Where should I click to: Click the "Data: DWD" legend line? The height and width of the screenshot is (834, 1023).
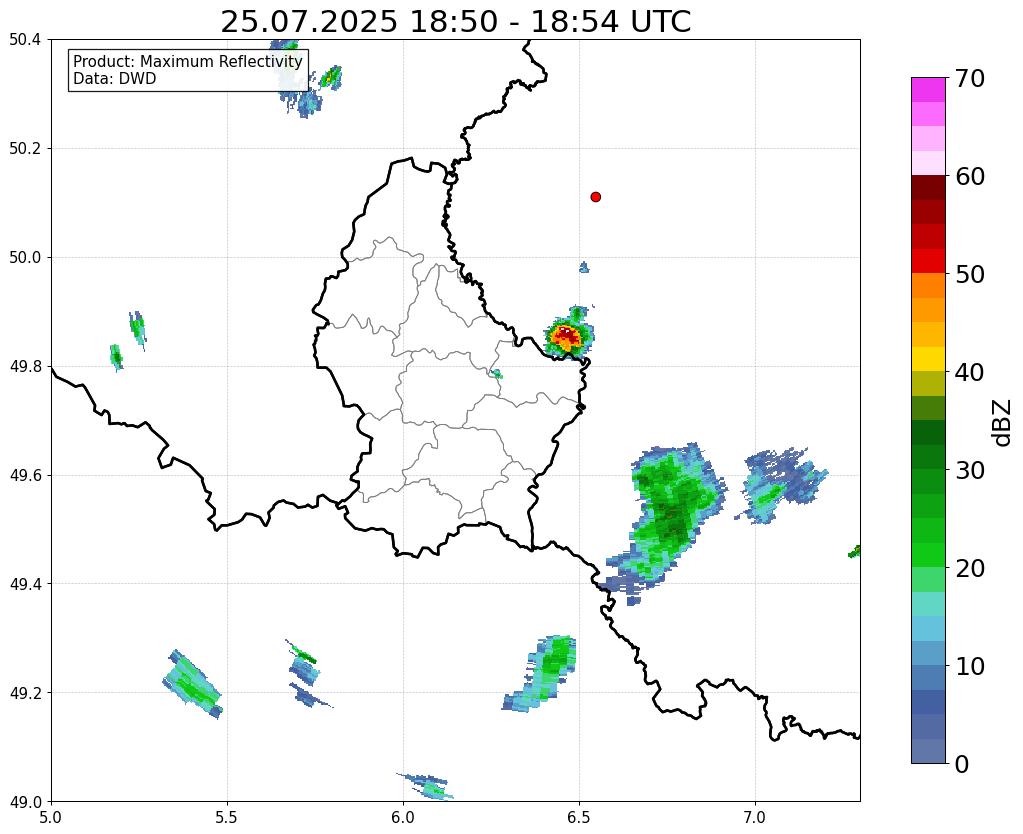[x=115, y=79]
